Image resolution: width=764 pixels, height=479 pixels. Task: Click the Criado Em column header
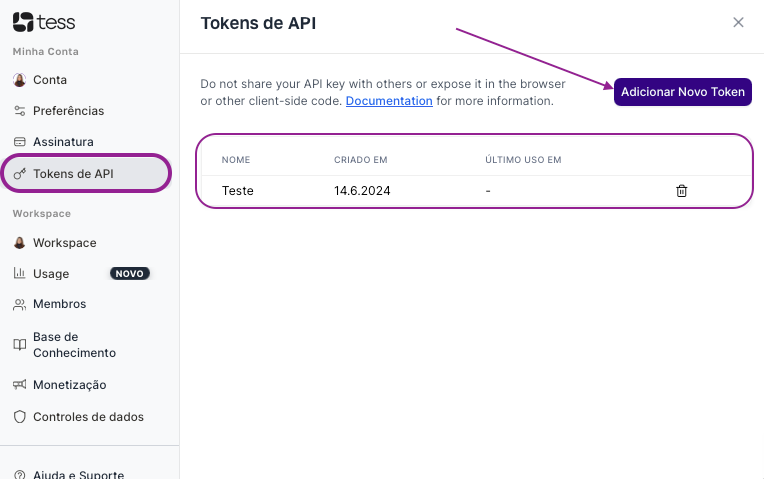360,159
